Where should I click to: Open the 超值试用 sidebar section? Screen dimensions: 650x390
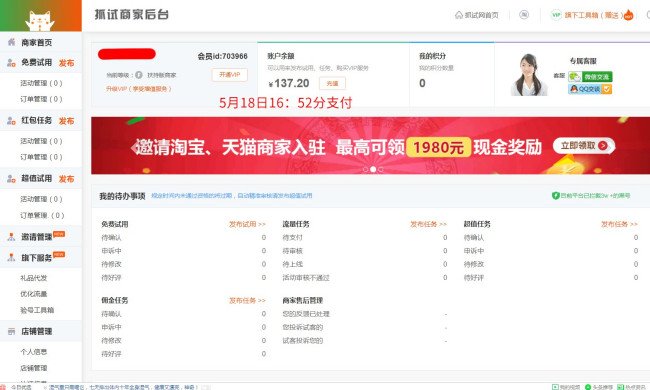36,179
